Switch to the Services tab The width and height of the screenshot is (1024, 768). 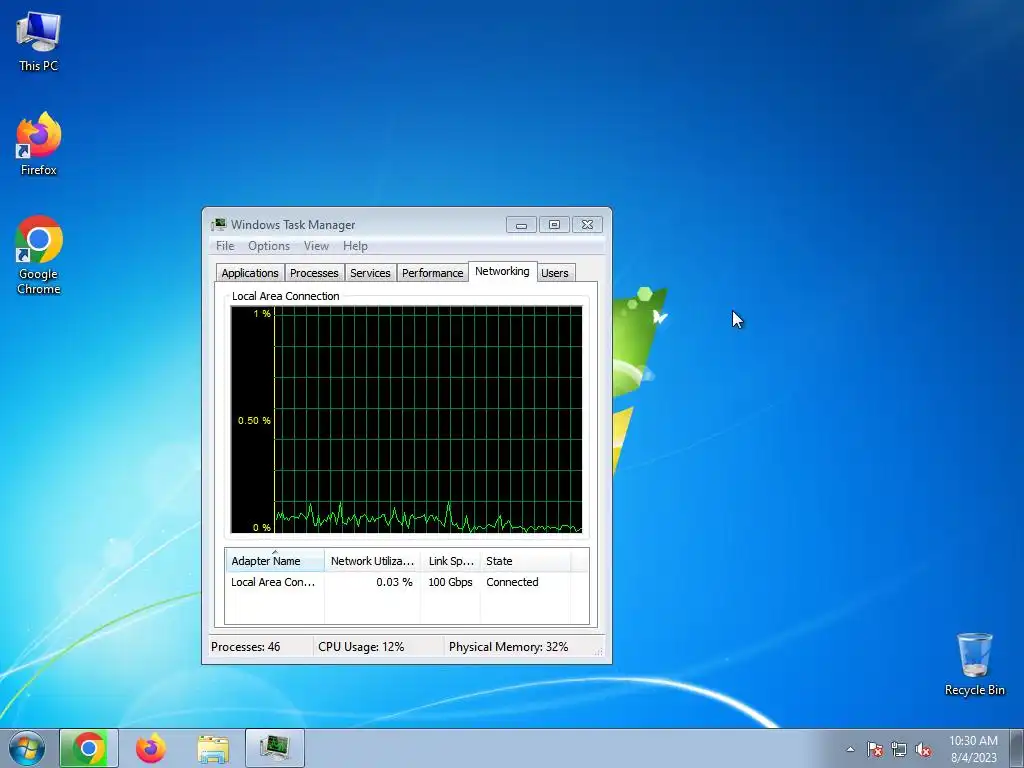pyautogui.click(x=370, y=273)
